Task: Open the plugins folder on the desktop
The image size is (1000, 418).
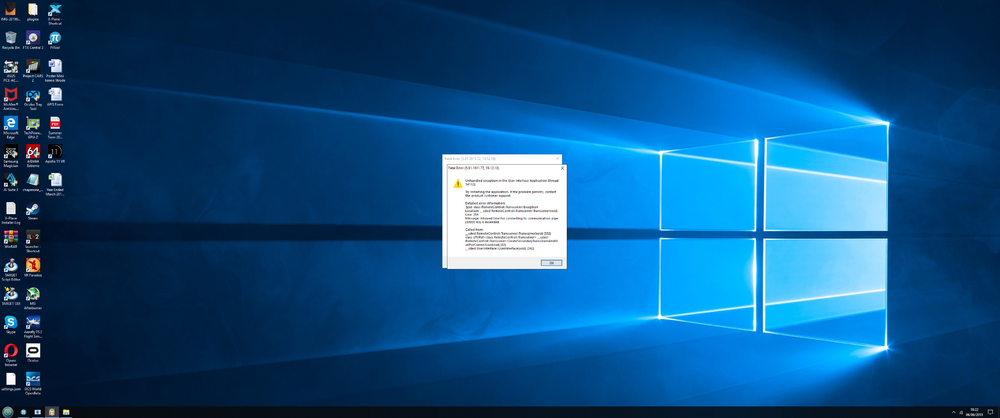Action: pos(33,10)
